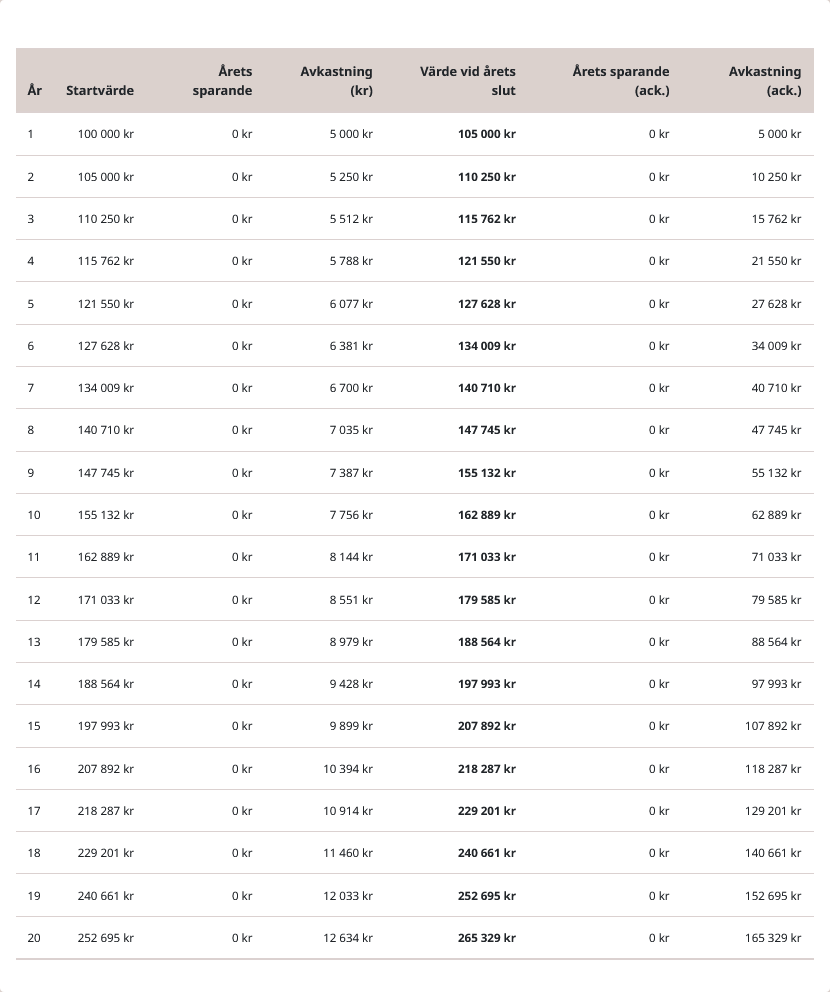Click the bold end value 207 892 kr
Screen dimensions: 830x992
coord(487,726)
